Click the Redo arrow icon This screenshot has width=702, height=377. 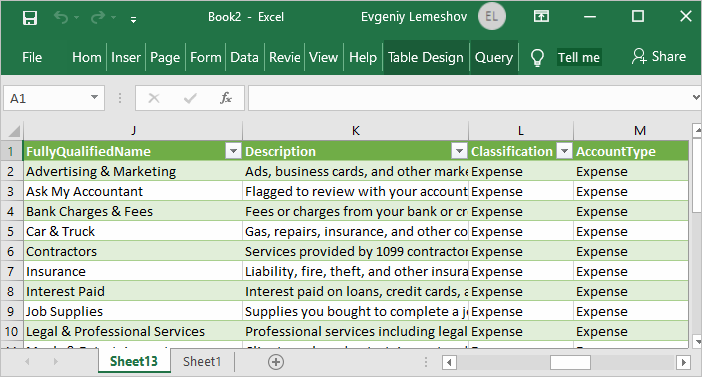(97, 17)
